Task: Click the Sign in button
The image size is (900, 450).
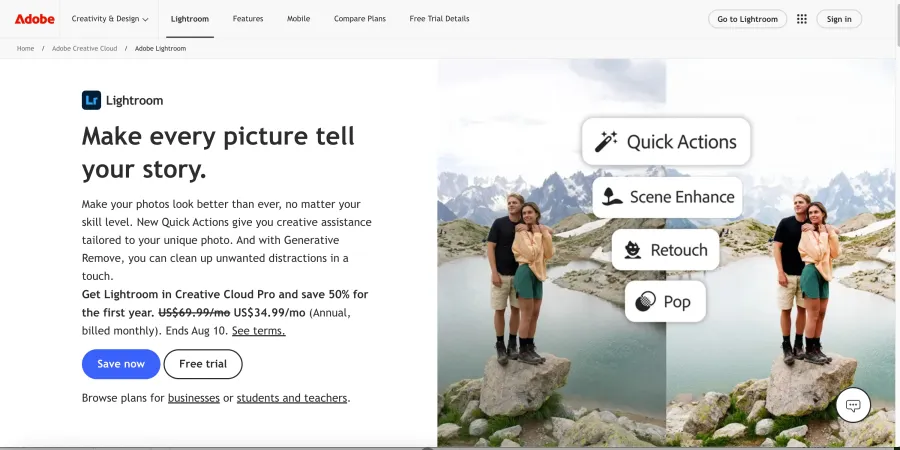Action: pyautogui.click(x=839, y=19)
